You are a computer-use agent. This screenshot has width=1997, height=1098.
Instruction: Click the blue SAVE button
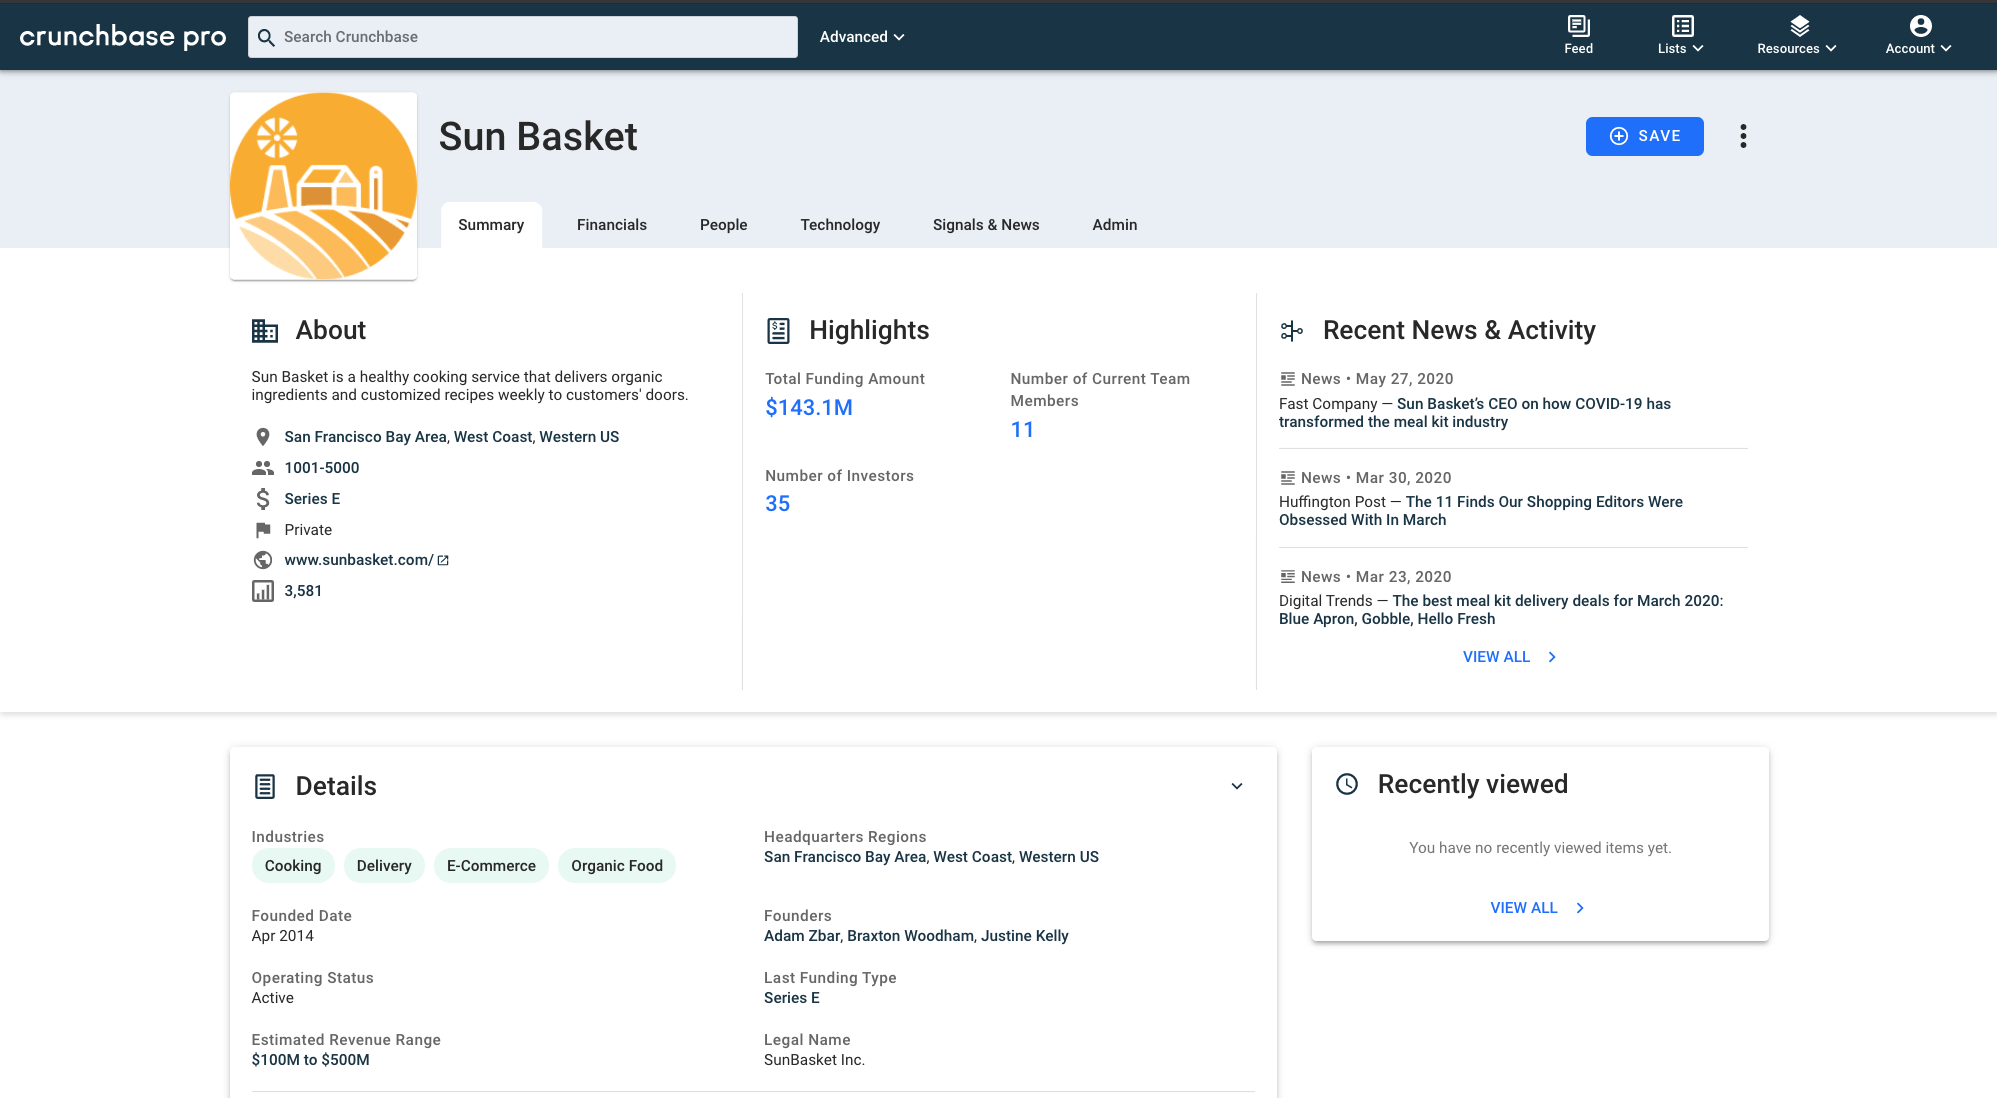tap(1645, 136)
